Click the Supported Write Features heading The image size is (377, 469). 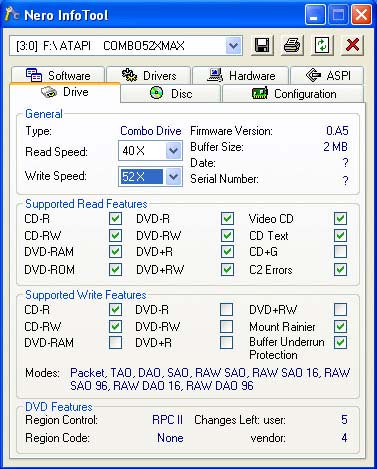(x=86, y=295)
